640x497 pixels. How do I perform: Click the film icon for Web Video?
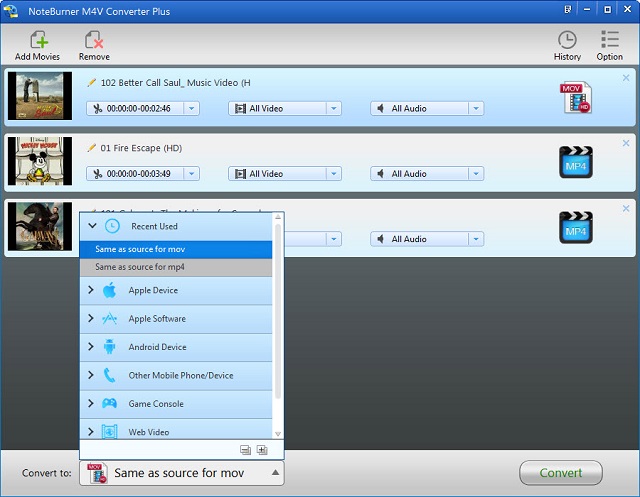109,431
